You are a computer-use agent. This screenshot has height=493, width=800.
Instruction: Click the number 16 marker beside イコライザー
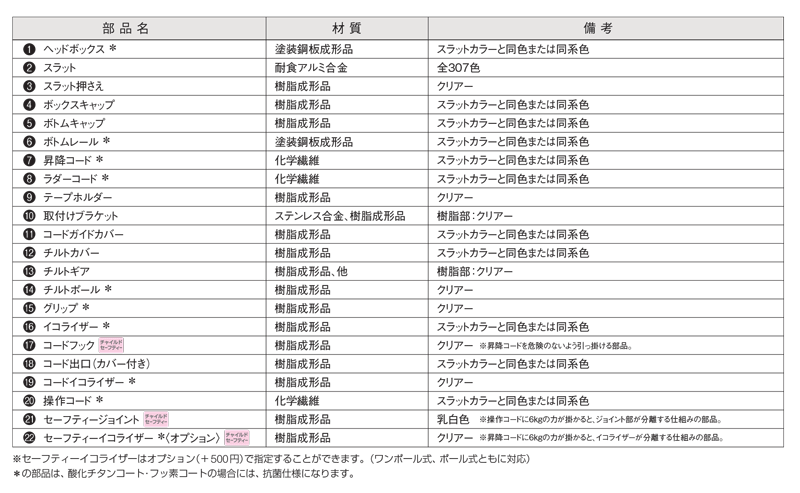point(29,327)
